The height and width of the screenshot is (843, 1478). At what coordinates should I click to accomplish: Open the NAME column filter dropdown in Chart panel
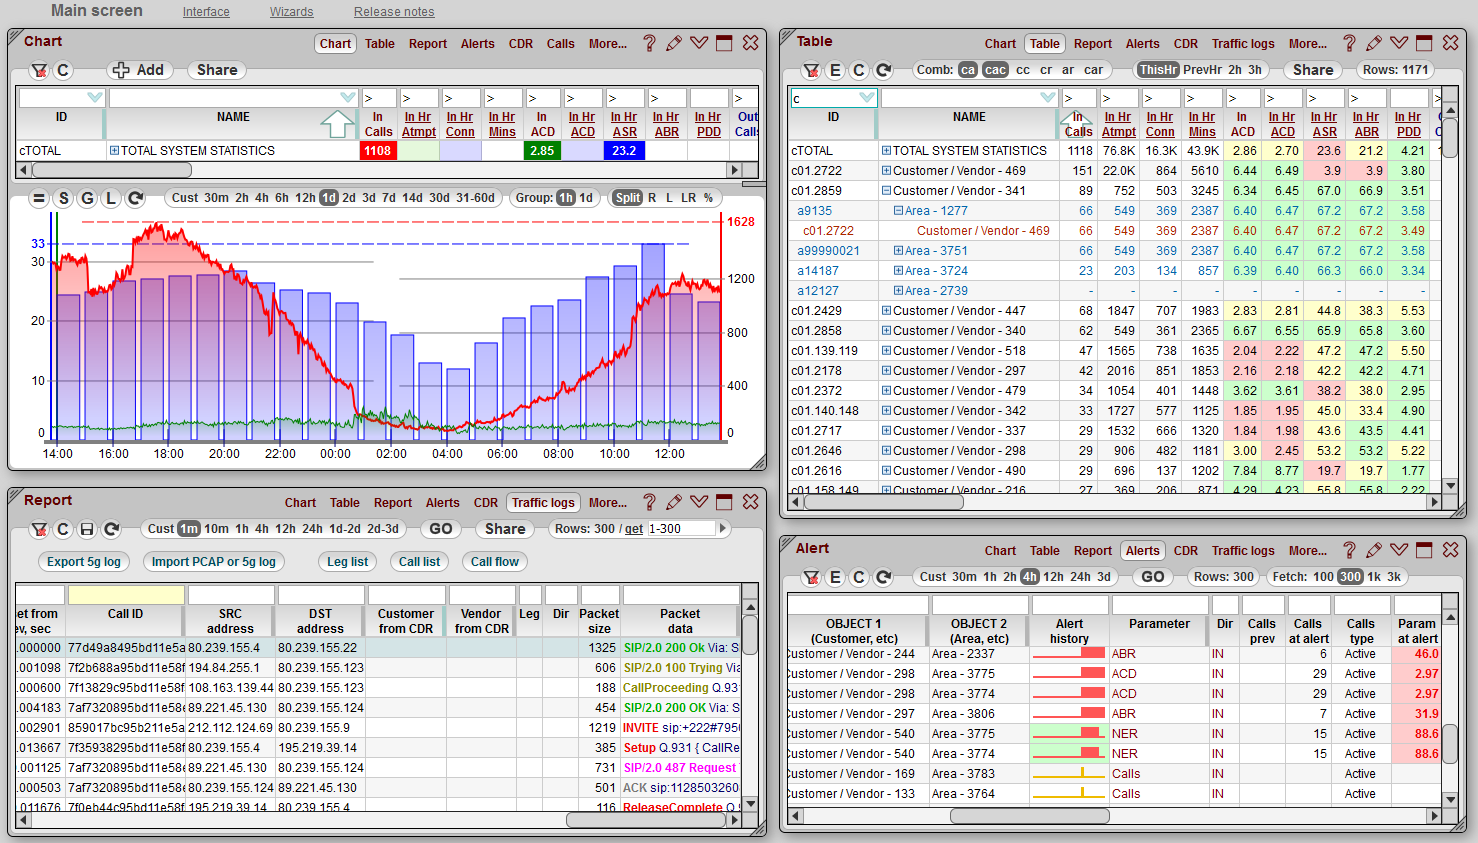tap(349, 95)
